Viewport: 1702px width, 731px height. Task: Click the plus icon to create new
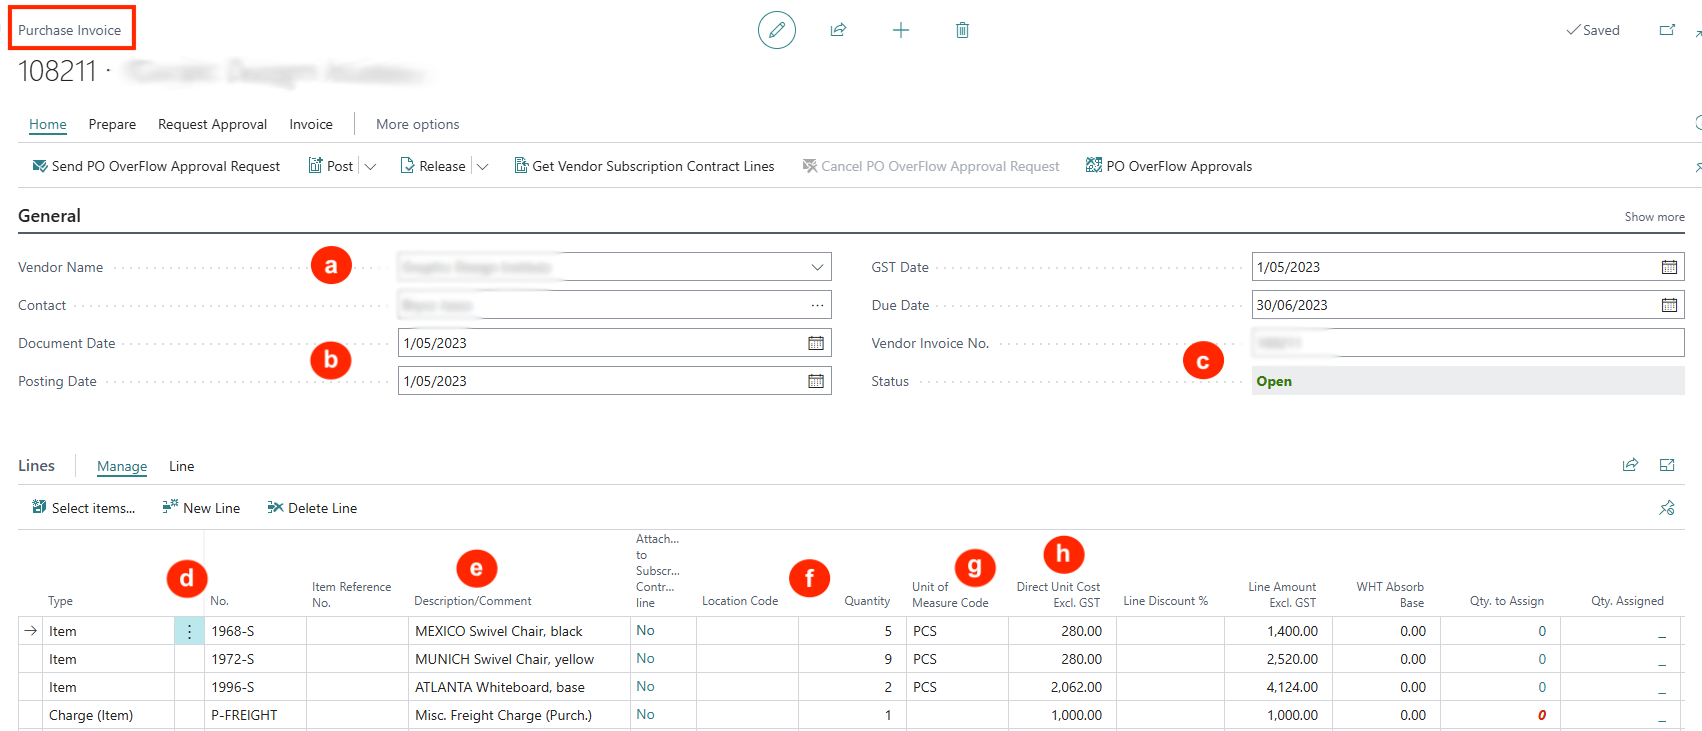tap(900, 30)
